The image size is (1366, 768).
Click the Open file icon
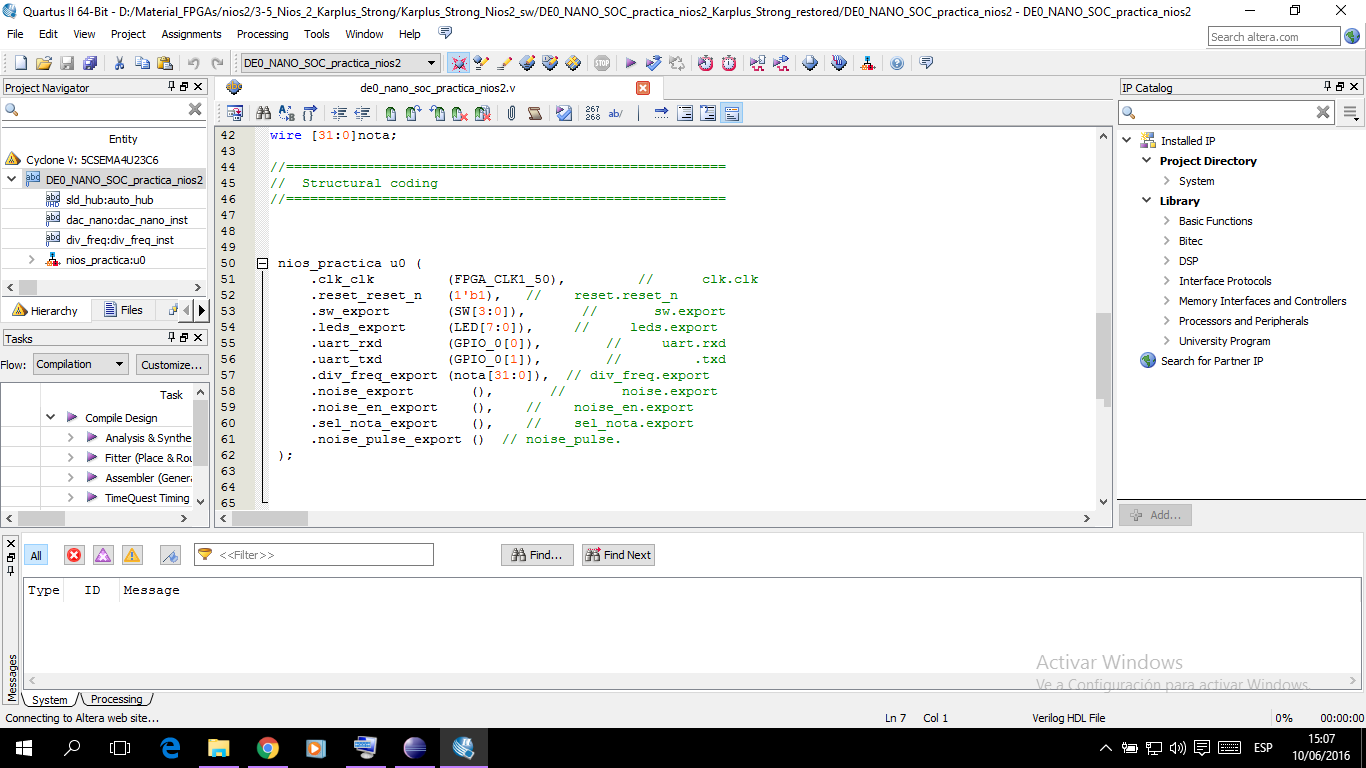click(x=43, y=63)
